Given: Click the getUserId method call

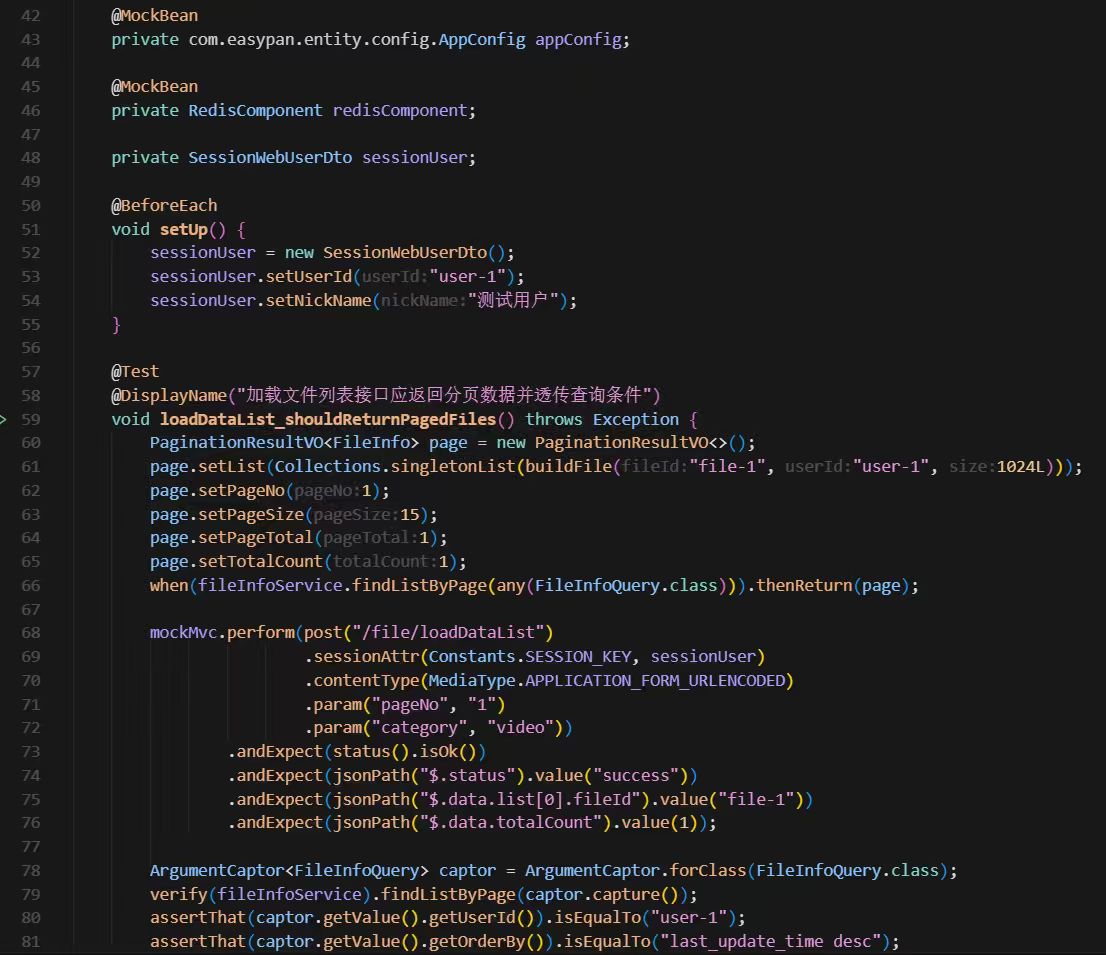Looking at the screenshot, I should (x=472, y=918).
